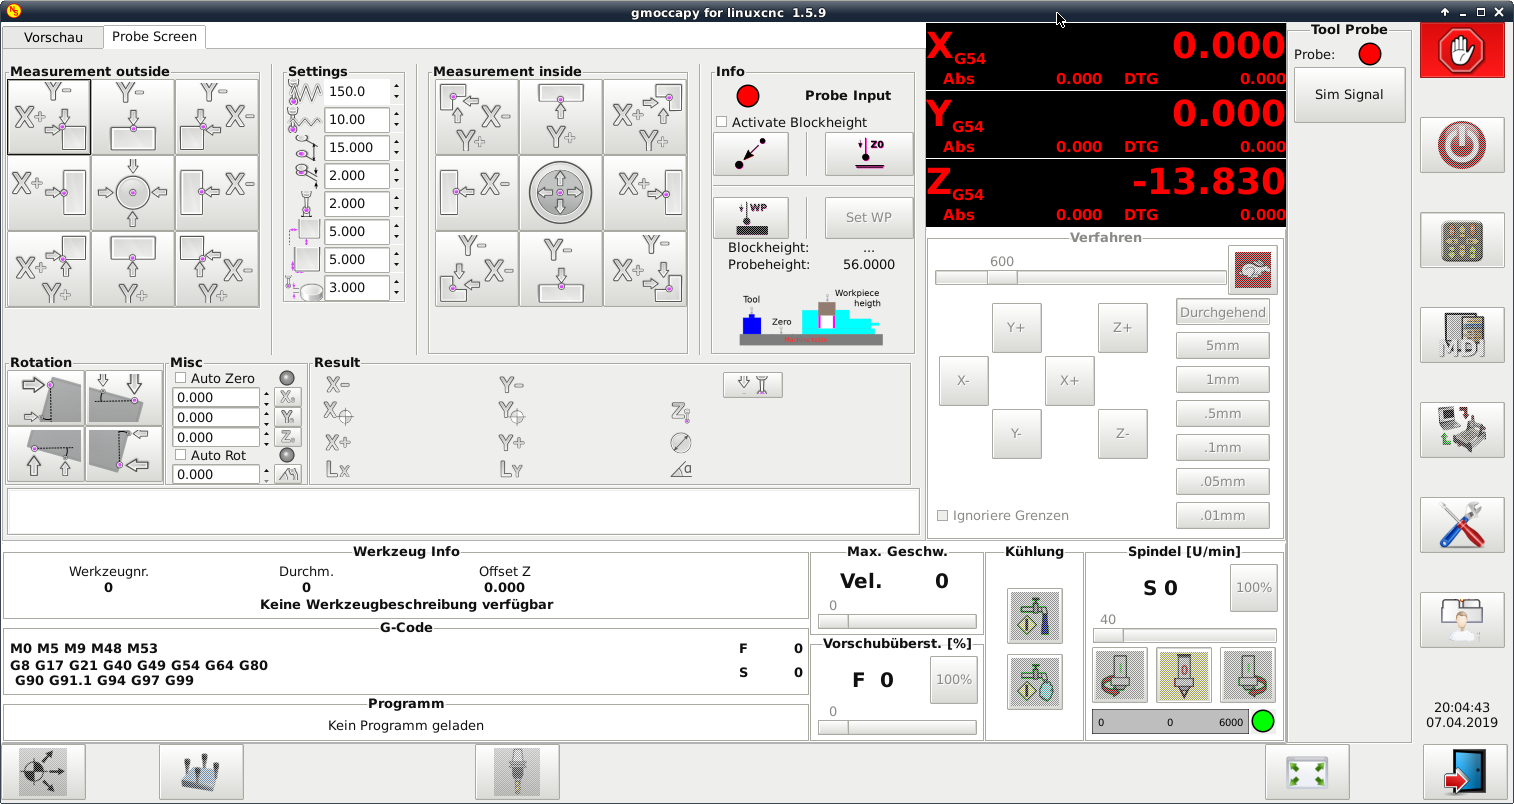Select the outside circle center measurement
The image size is (1514, 804).
[133, 193]
